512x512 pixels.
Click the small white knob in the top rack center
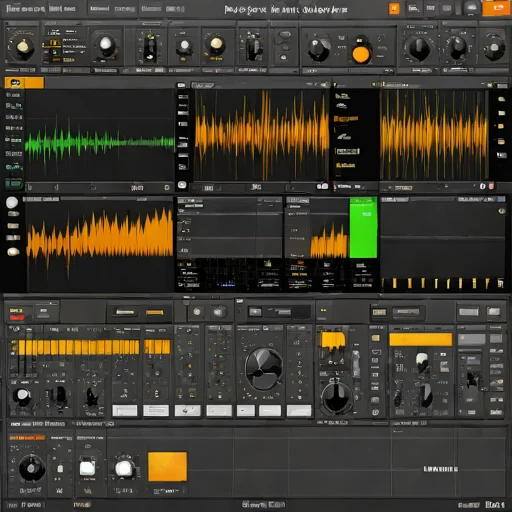point(184,46)
